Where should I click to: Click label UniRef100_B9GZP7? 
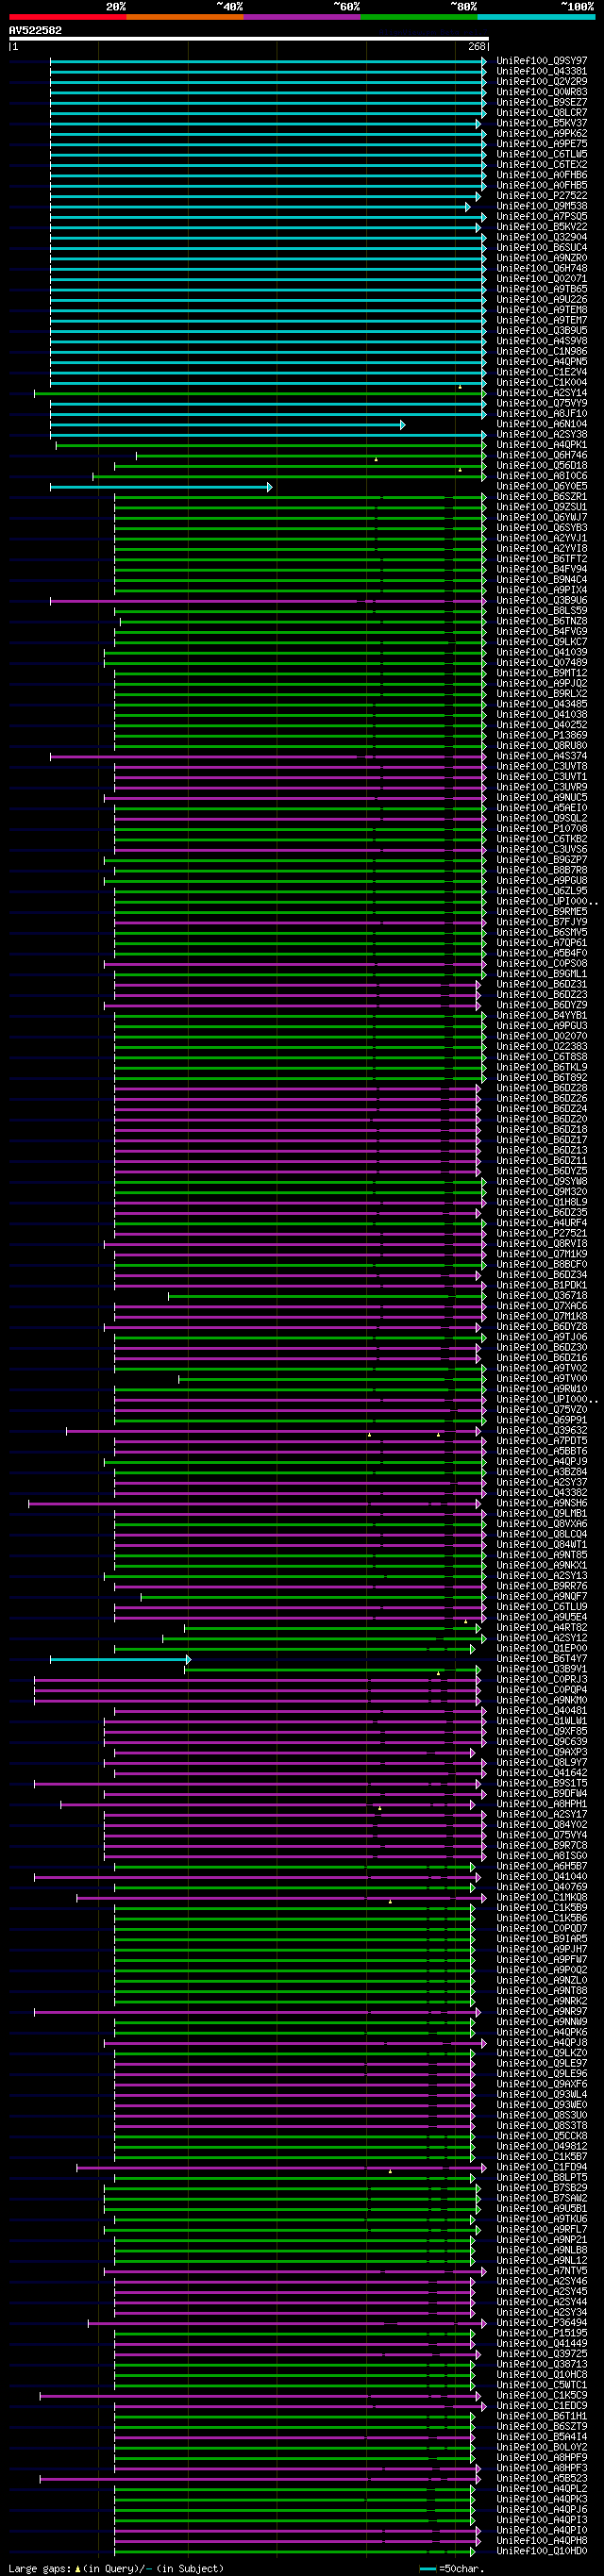click(542, 860)
